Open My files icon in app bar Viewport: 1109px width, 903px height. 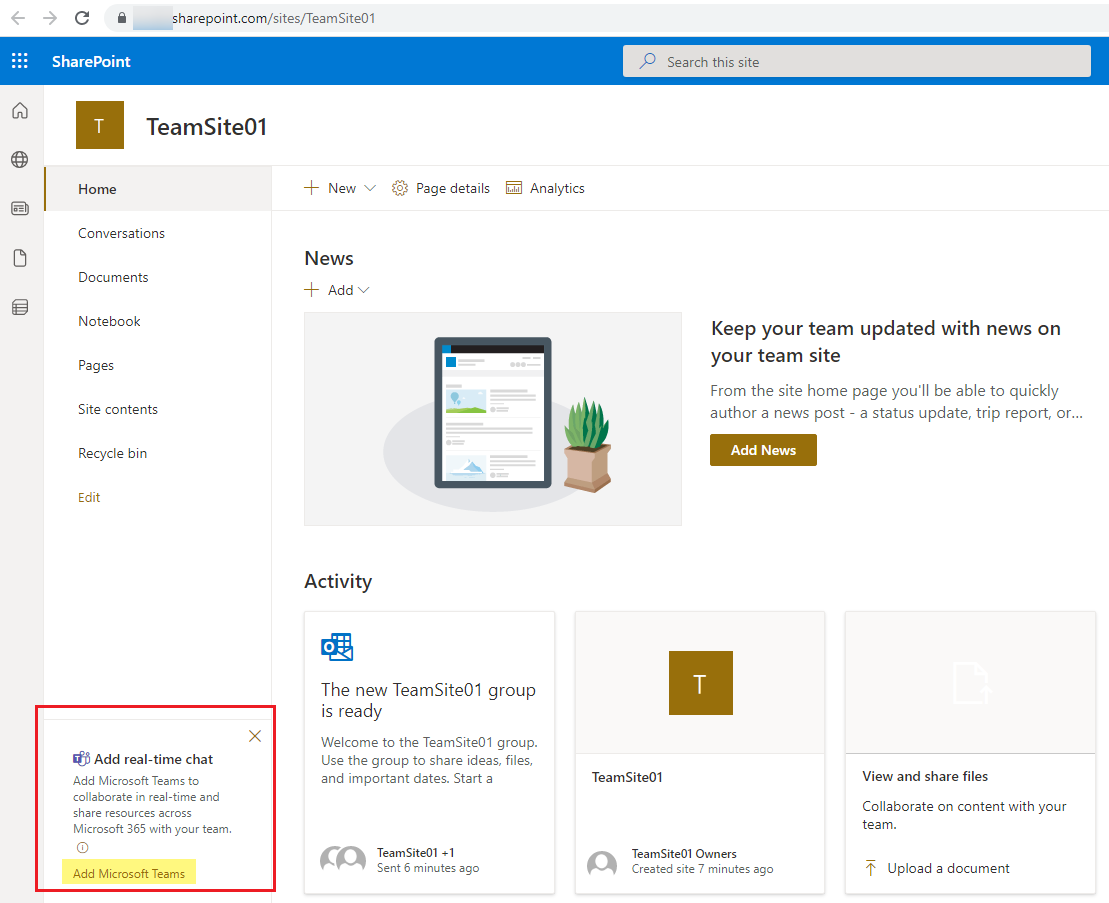pyautogui.click(x=20, y=258)
